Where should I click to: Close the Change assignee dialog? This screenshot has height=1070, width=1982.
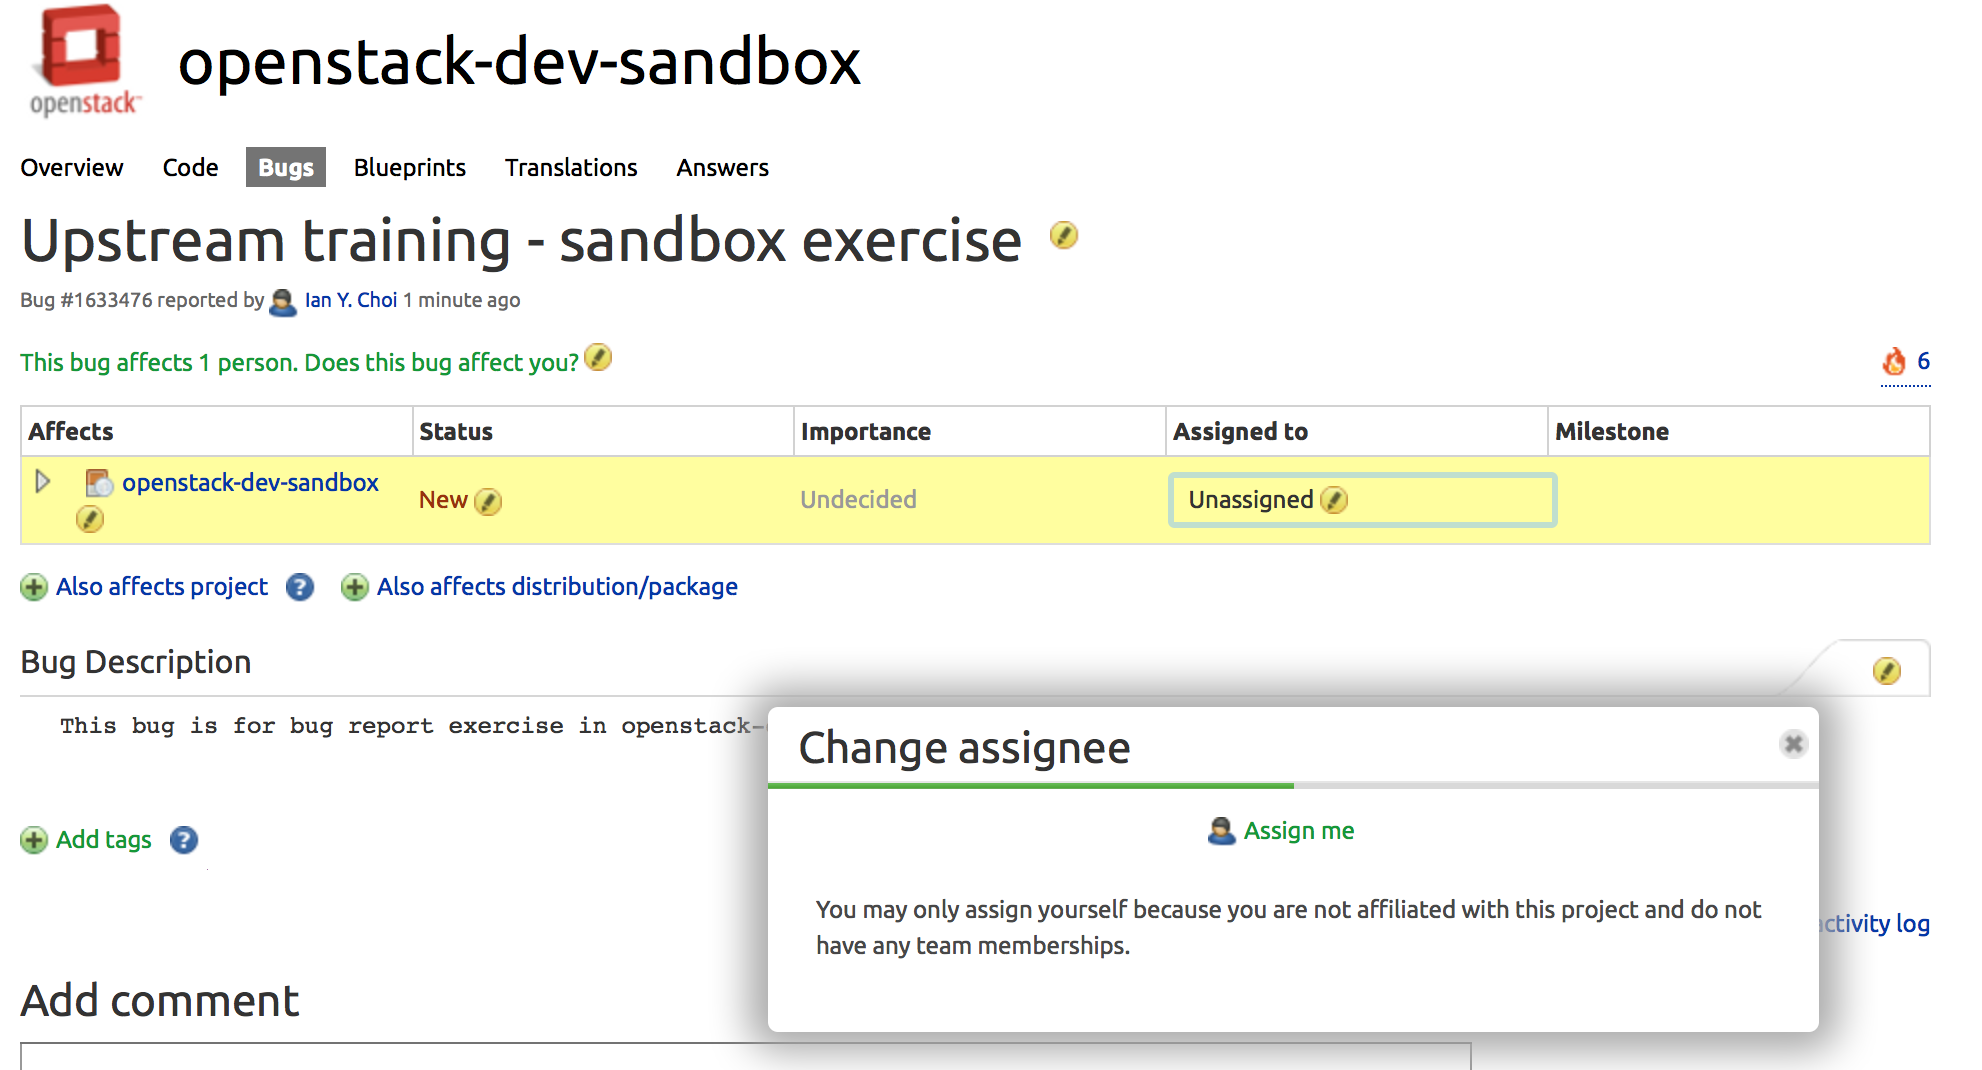(1793, 744)
